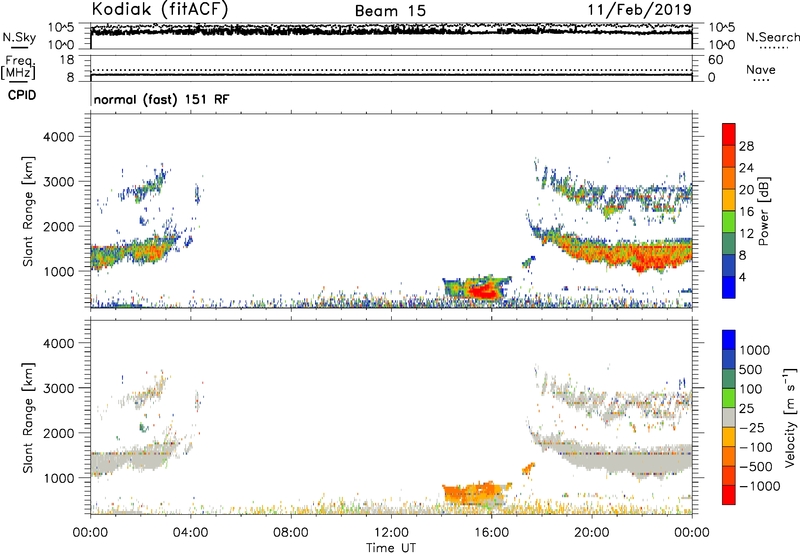The height and width of the screenshot is (554, 800).
Task: Click the 'Freq. [MHz]' axis label
Action: (18, 67)
